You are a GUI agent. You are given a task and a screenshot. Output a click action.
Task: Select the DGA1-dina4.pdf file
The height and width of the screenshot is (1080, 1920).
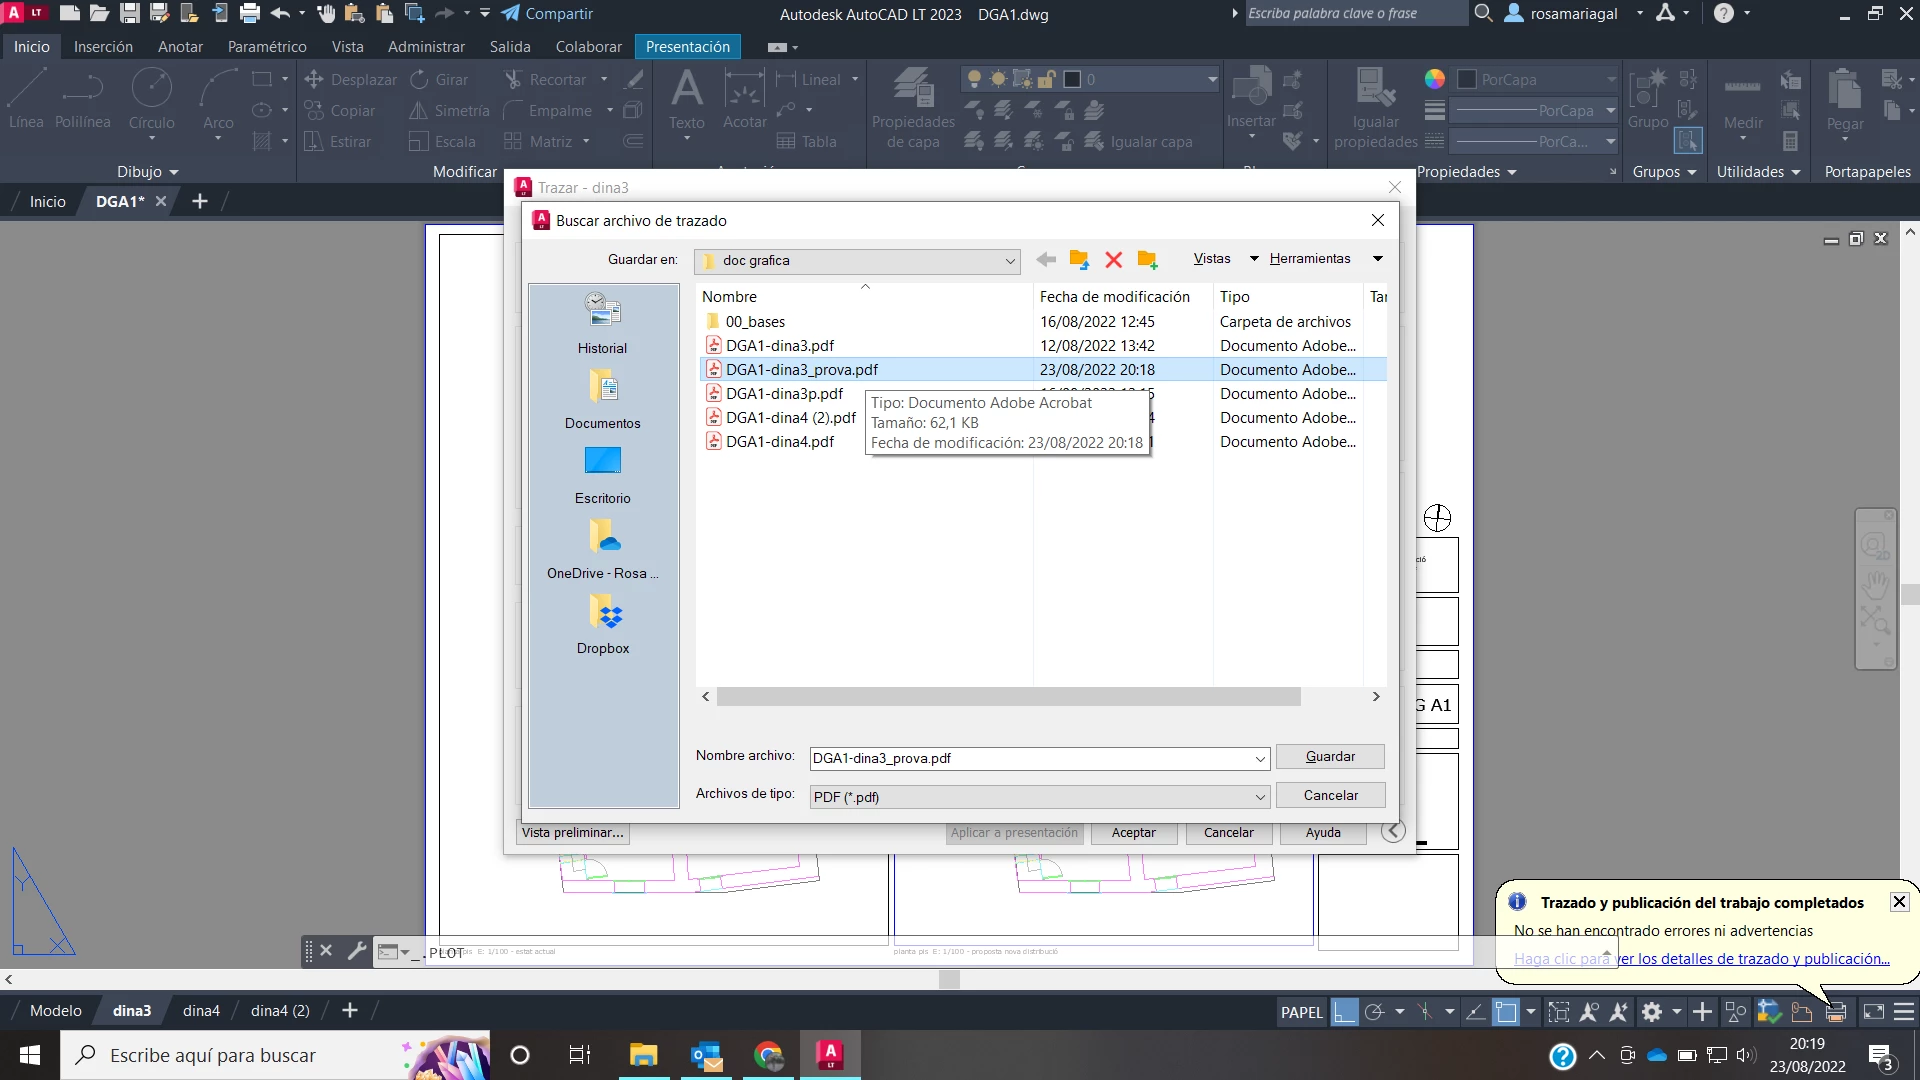(779, 442)
